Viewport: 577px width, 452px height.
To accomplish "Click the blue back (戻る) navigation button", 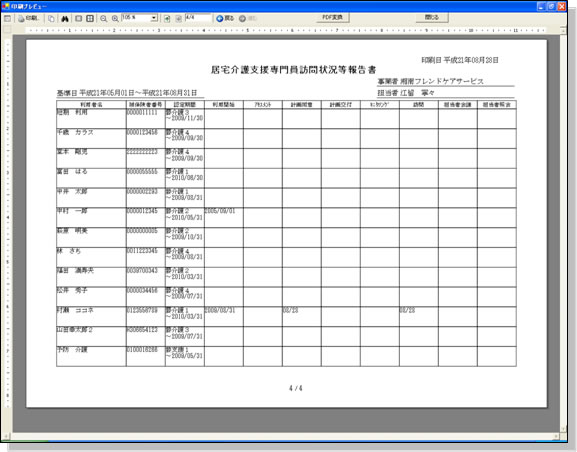I will coord(225,18).
